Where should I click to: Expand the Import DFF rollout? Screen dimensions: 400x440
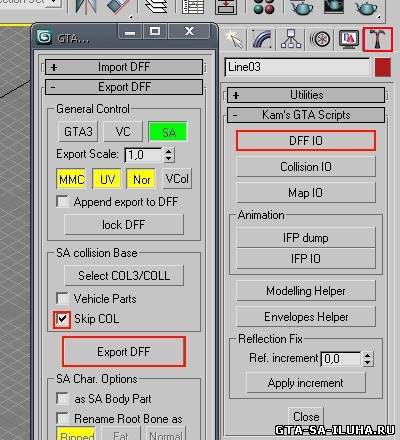pyautogui.click(x=124, y=67)
